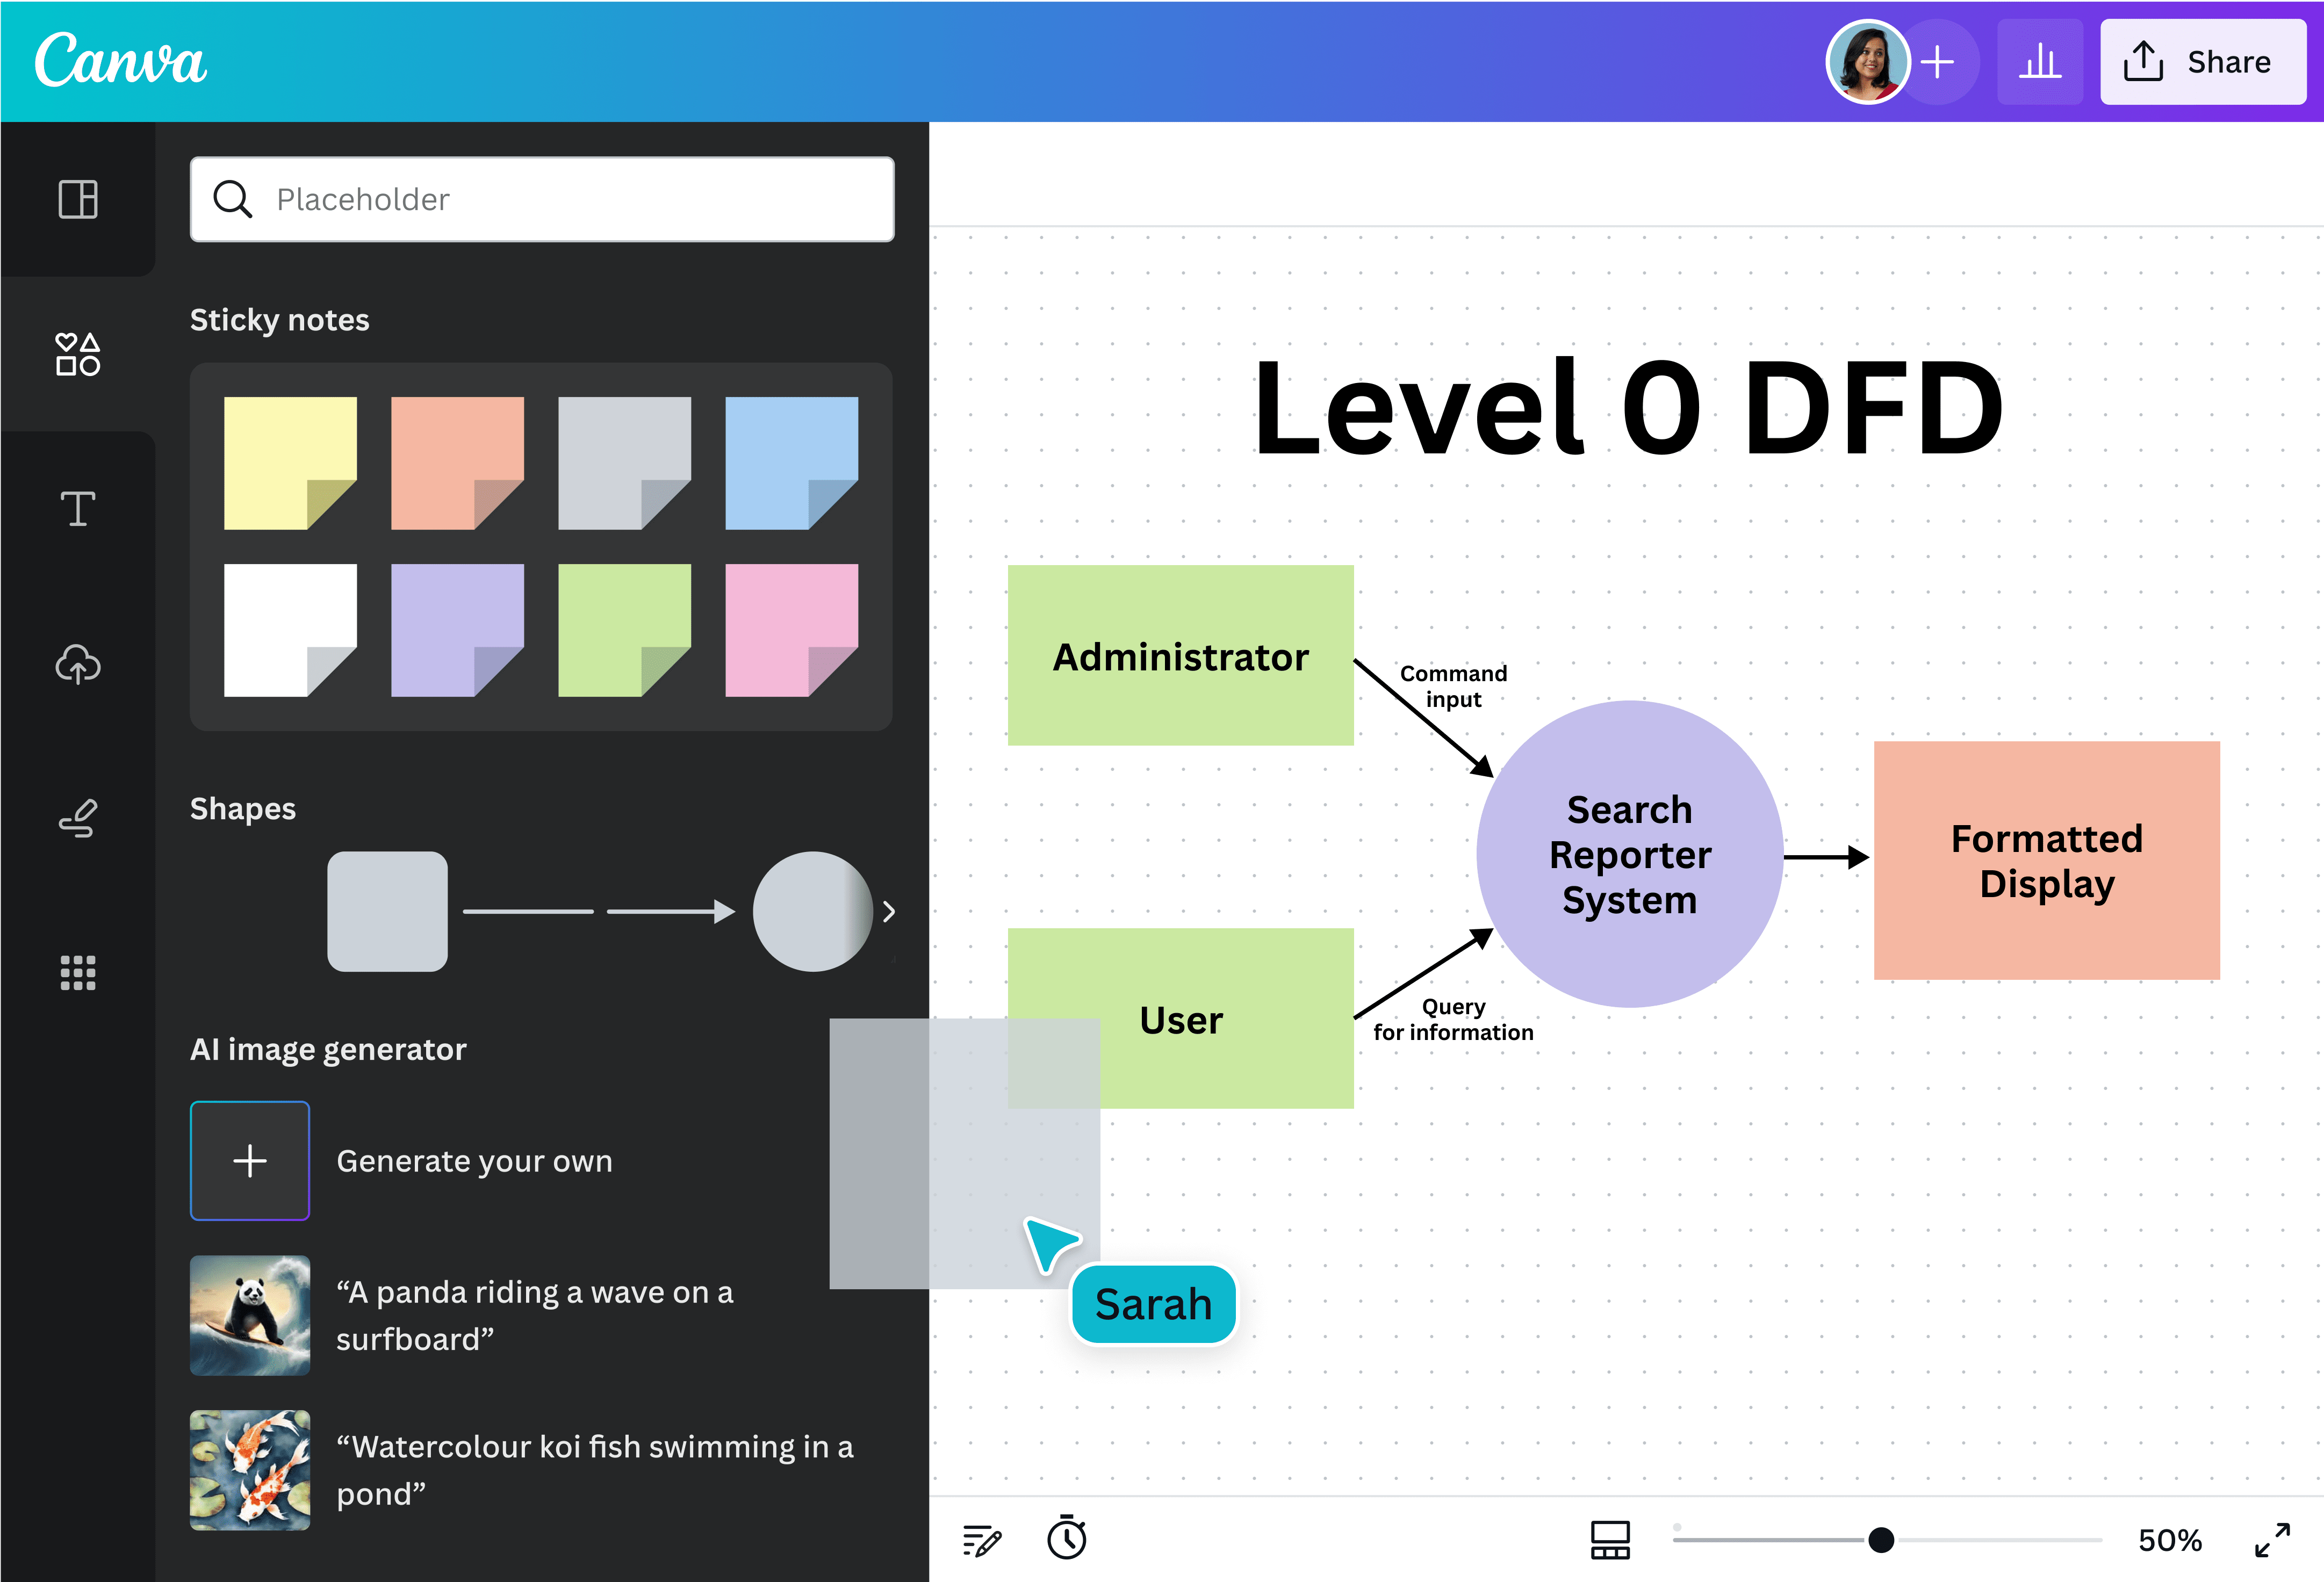Click the Share button
2324x1582 pixels.
[x=2203, y=61]
